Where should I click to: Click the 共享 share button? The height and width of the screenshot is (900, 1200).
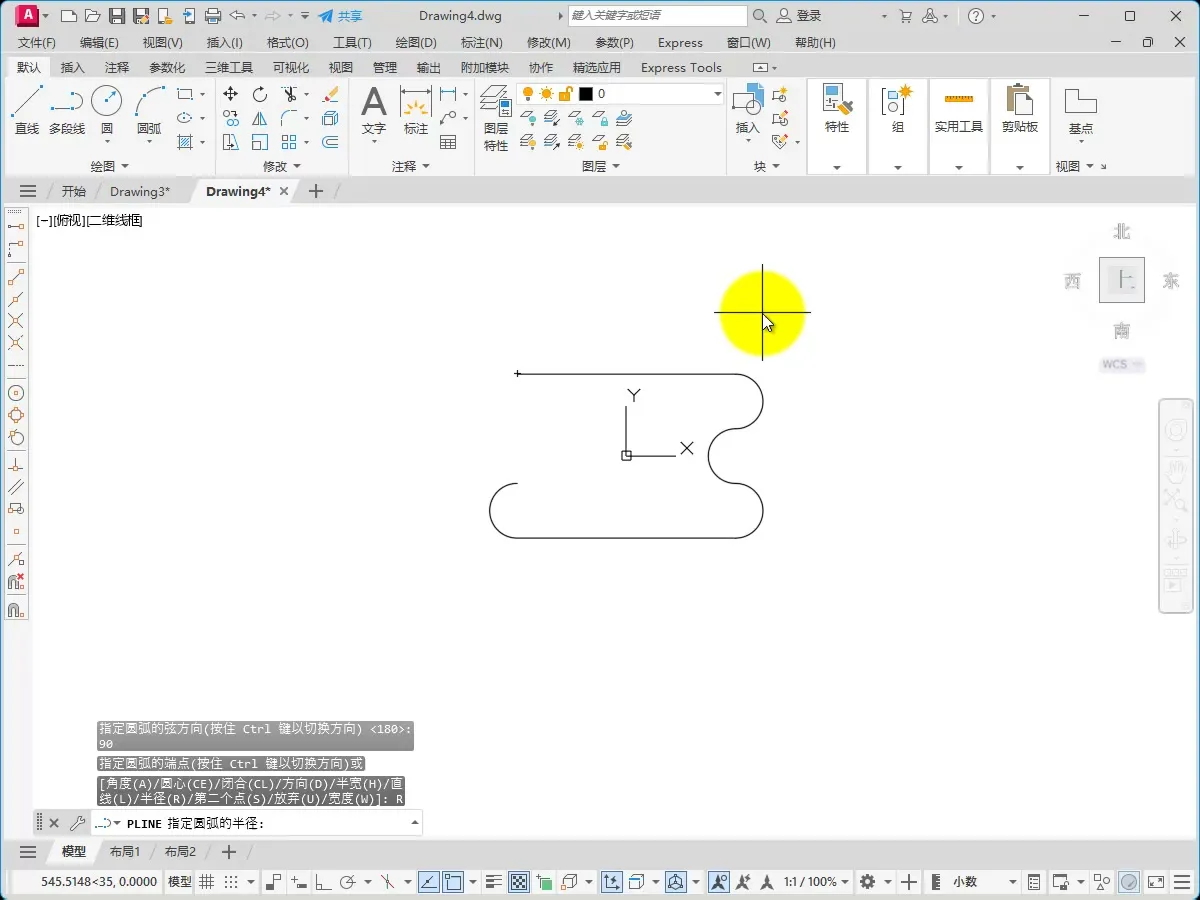pyautogui.click(x=340, y=16)
